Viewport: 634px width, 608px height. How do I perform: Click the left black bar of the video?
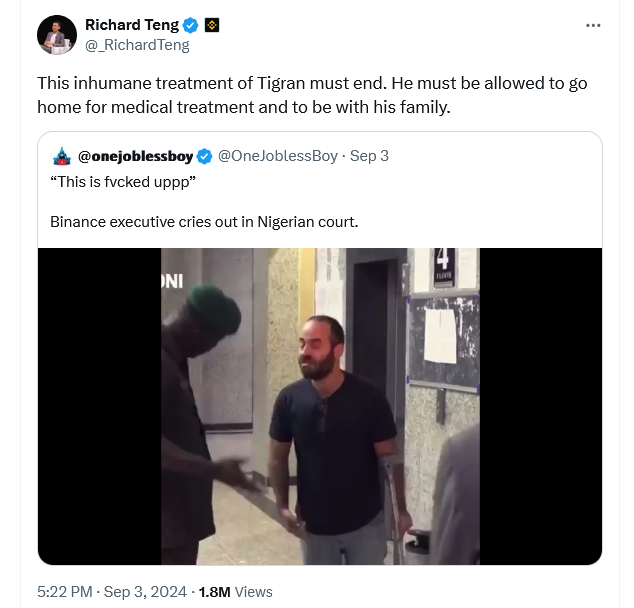coord(99,406)
